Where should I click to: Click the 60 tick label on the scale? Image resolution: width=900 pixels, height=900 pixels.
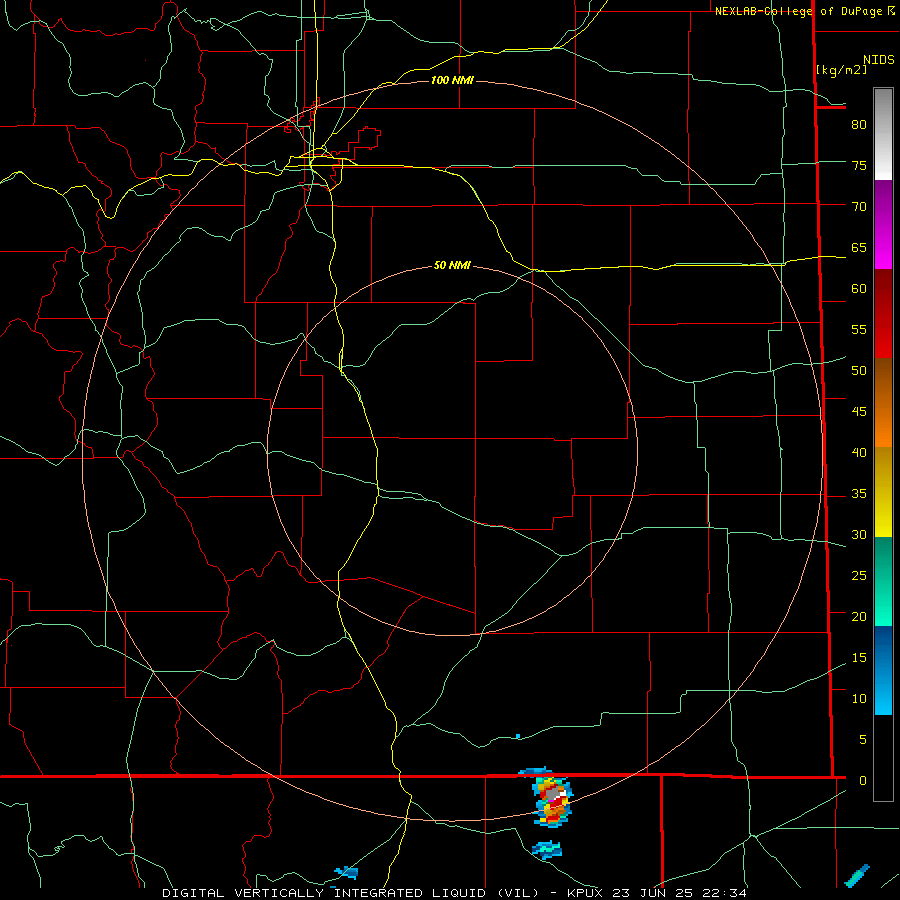(x=859, y=289)
